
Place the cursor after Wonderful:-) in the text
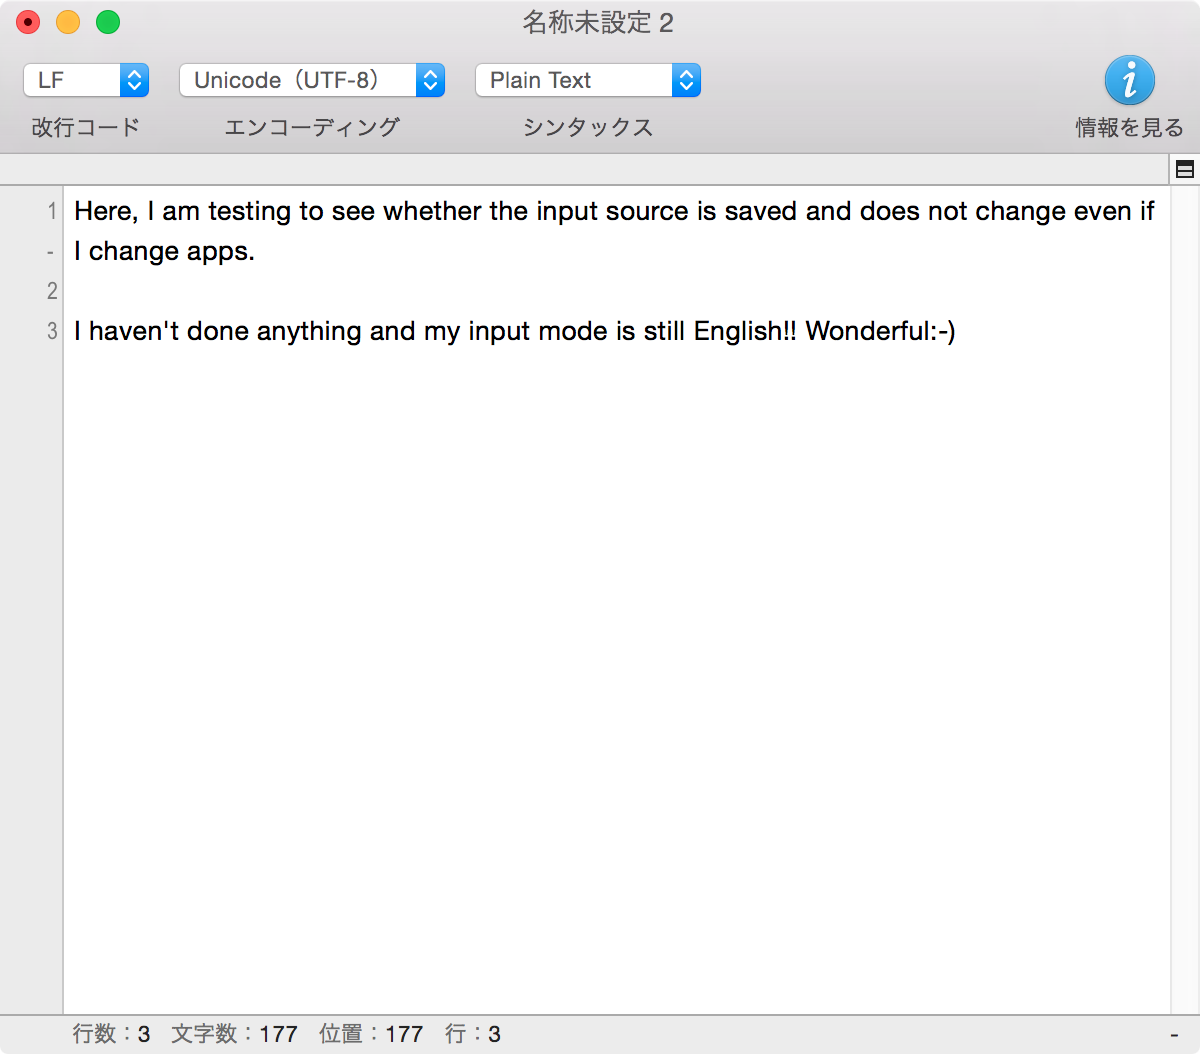(957, 331)
